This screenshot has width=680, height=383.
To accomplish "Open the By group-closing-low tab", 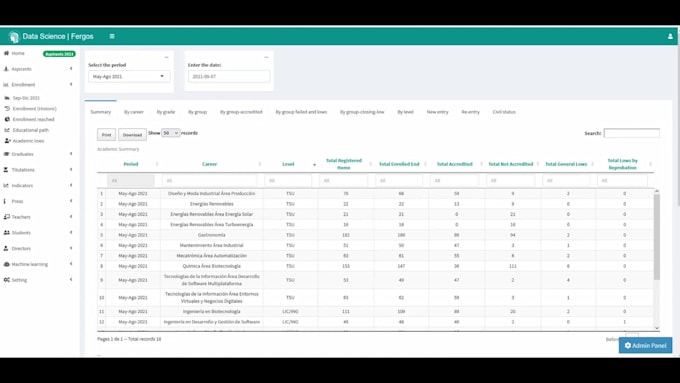I will tap(362, 112).
